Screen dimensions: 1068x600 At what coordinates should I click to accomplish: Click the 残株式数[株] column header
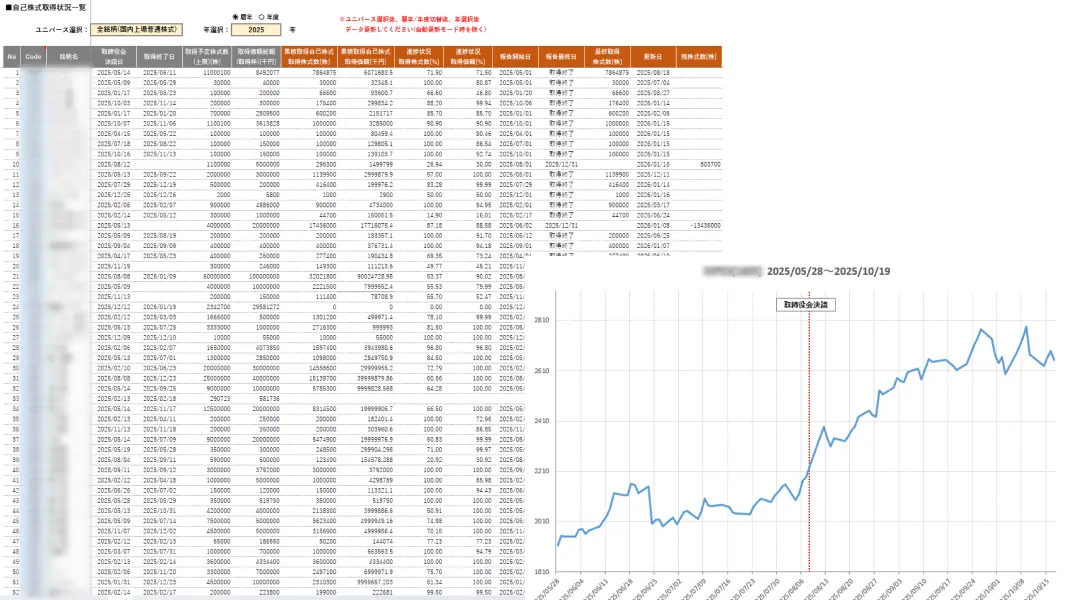pos(698,57)
